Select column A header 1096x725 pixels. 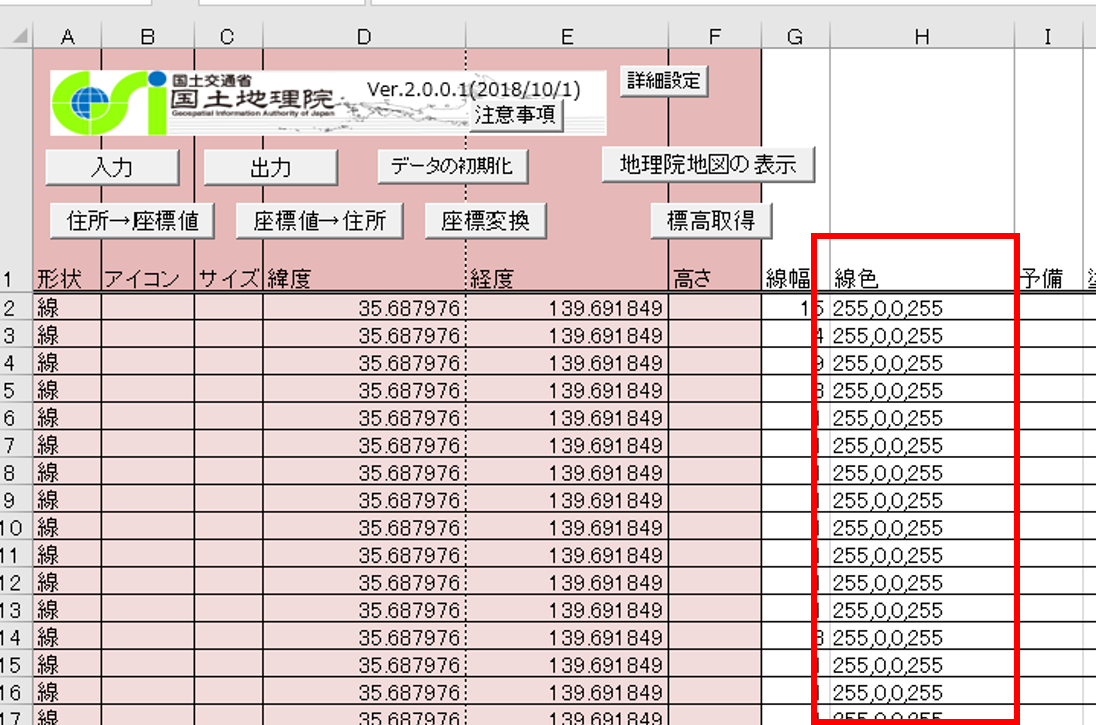tap(67, 36)
